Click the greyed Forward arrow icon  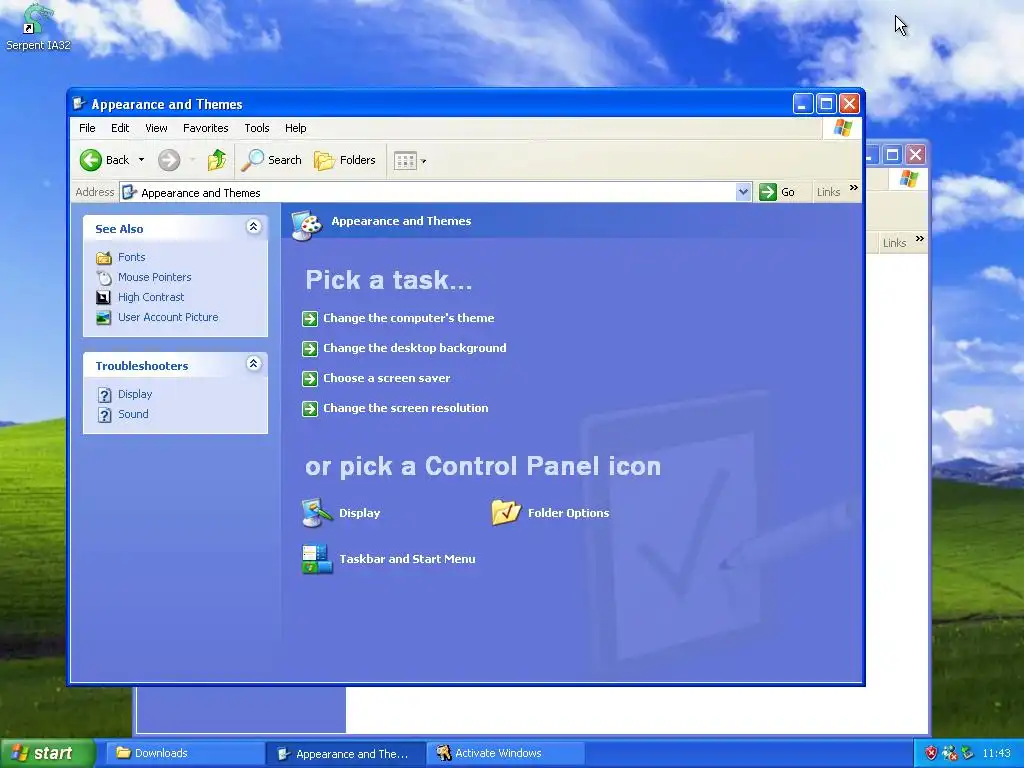point(169,160)
